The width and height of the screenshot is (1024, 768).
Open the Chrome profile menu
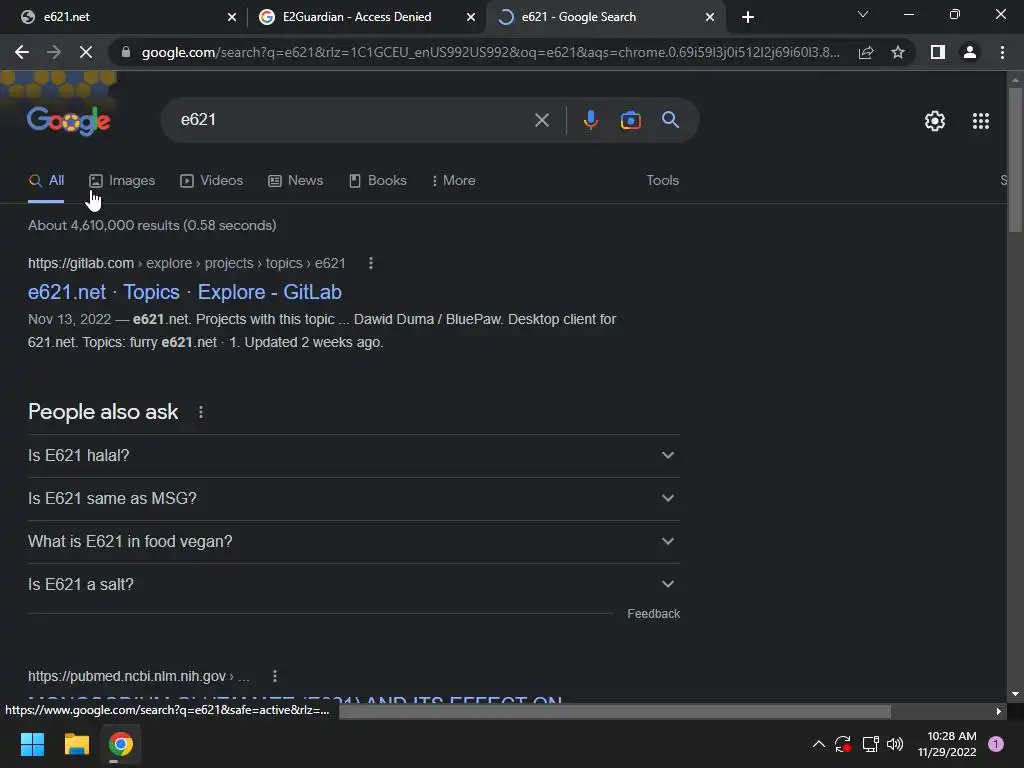tap(970, 52)
